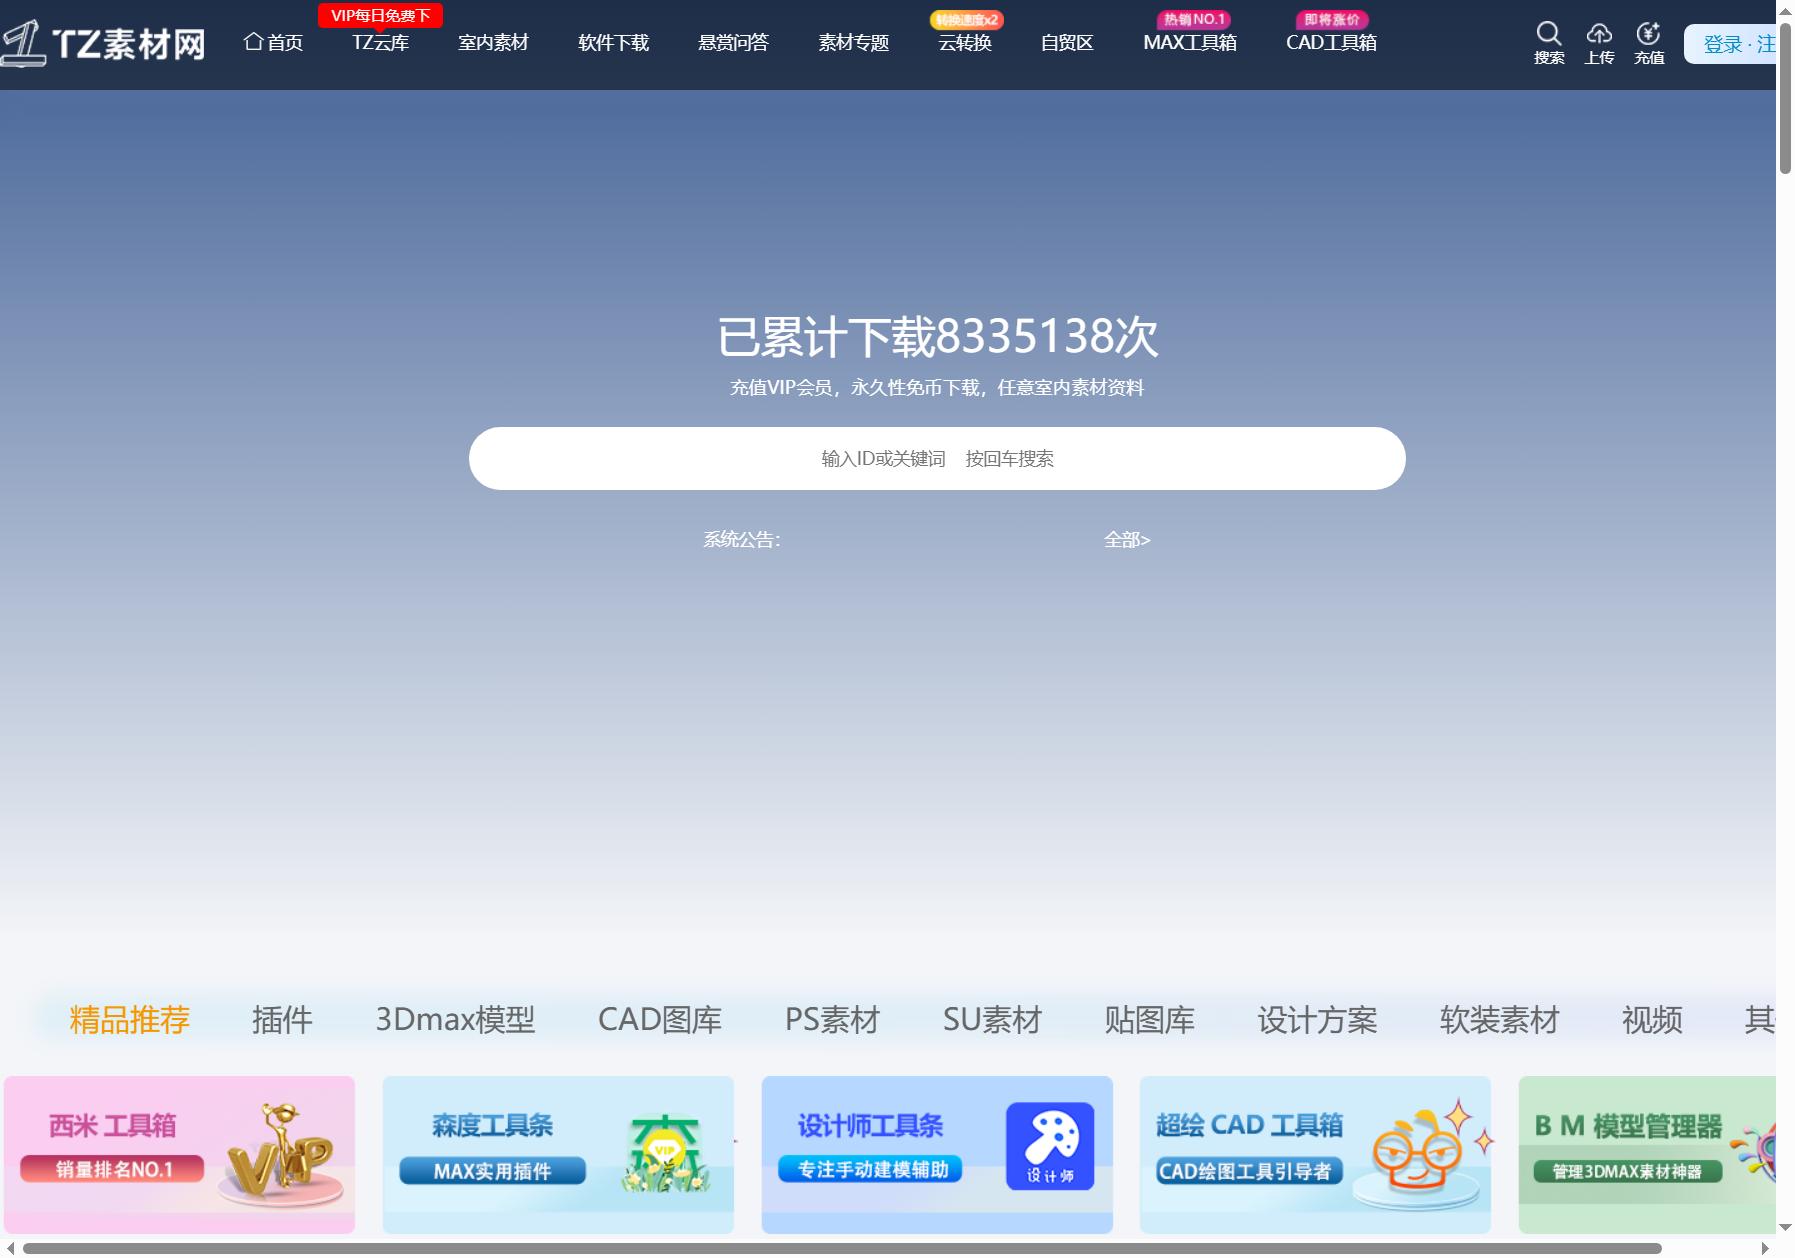1795x1258 pixels.
Task: Click 销量排名NO.1 label
Action: (x=113, y=1169)
